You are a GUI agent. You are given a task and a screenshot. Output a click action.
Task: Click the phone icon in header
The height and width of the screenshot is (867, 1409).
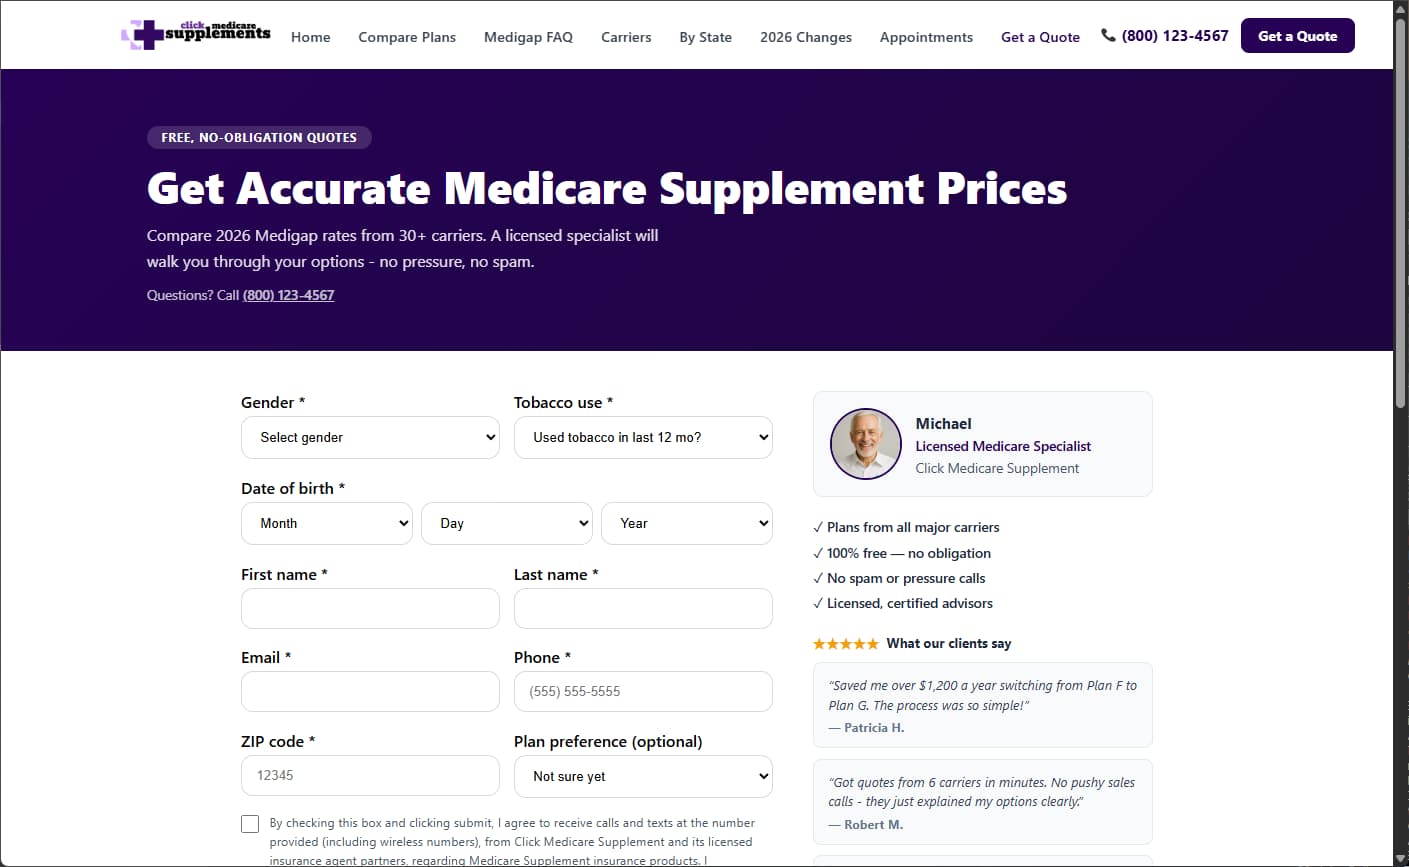(x=1108, y=36)
